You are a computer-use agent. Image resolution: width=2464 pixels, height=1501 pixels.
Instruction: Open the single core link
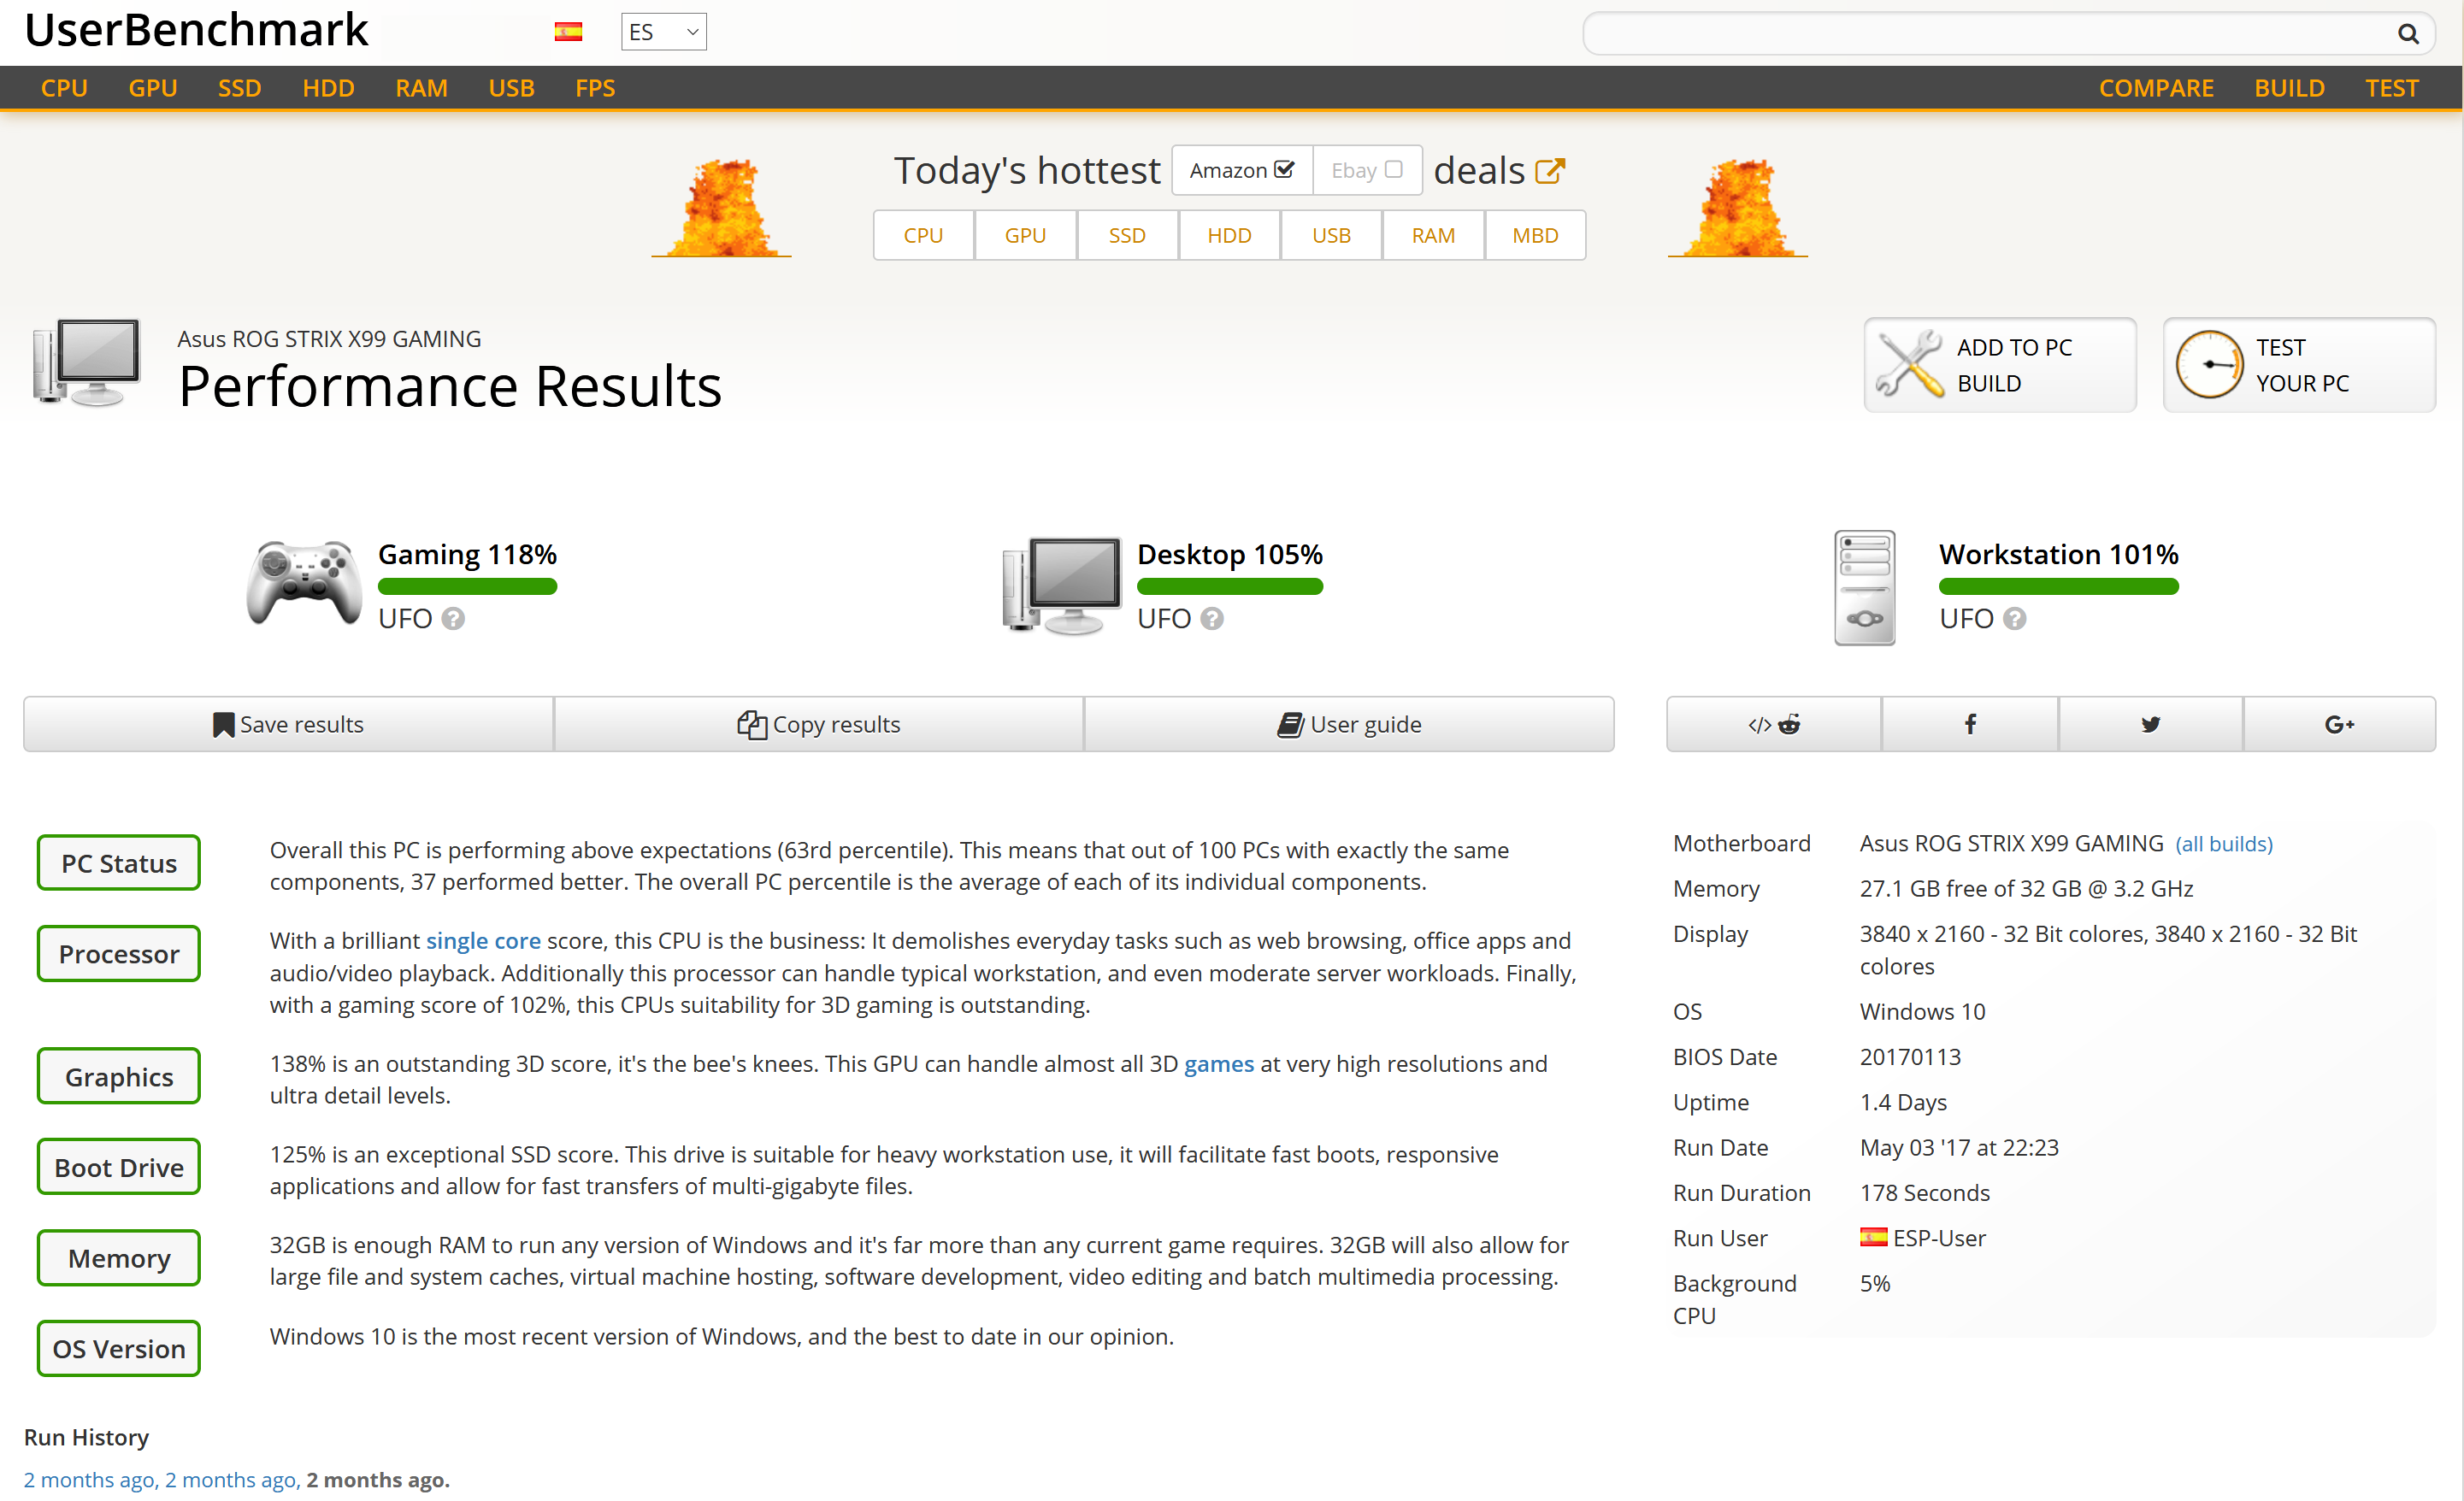click(483, 941)
